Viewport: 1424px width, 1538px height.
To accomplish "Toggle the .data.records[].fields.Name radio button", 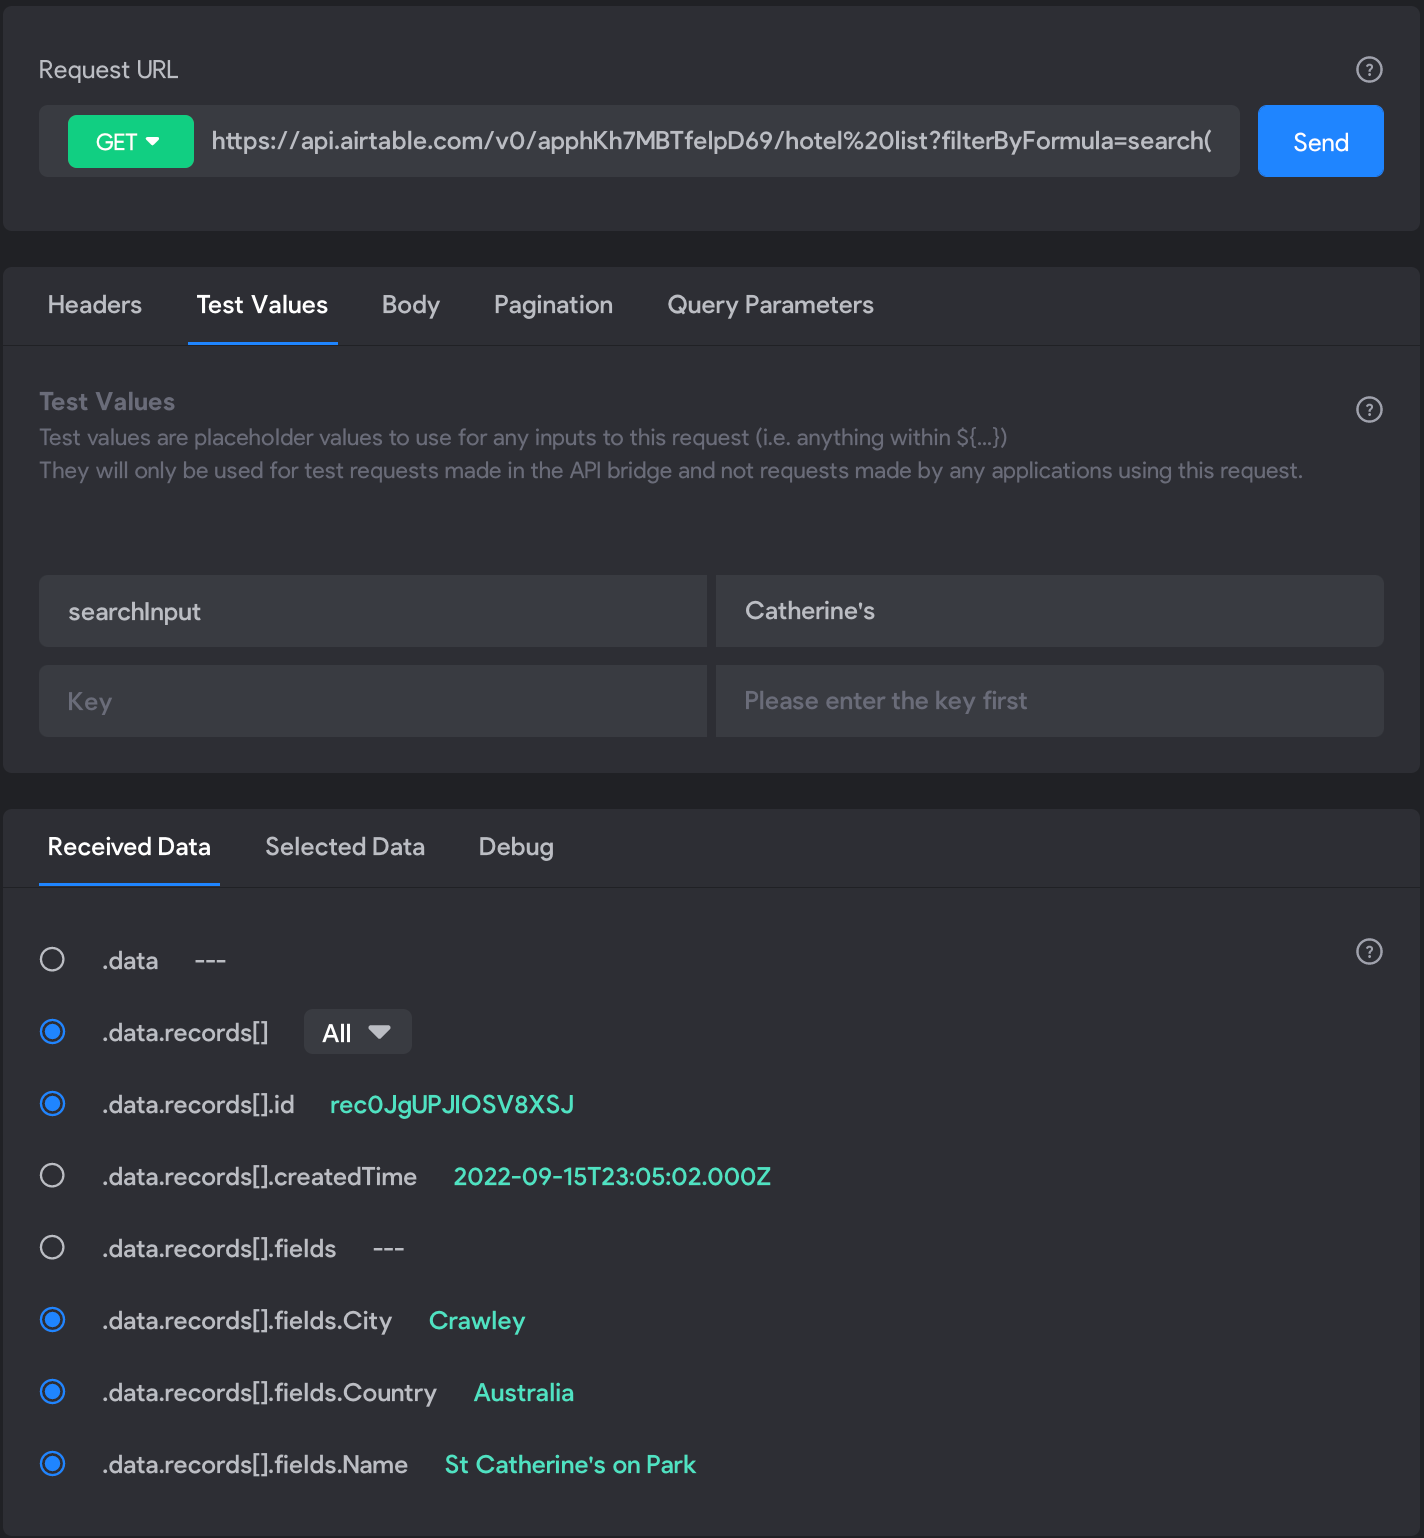I will point(52,1464).
